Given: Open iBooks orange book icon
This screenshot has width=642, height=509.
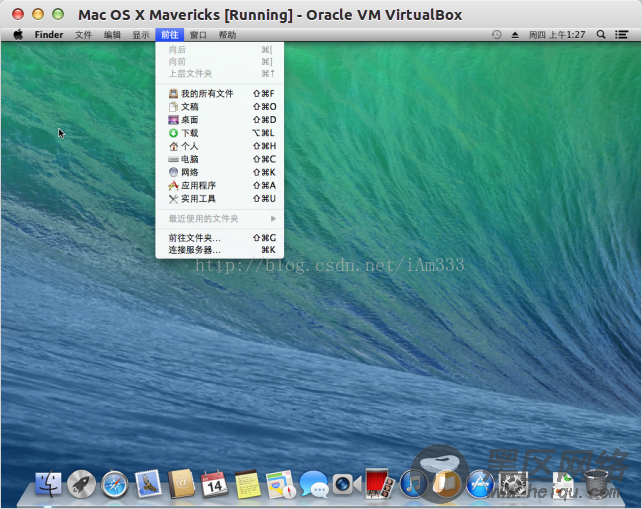Looking at the screenshot, I should pos(446,484).
